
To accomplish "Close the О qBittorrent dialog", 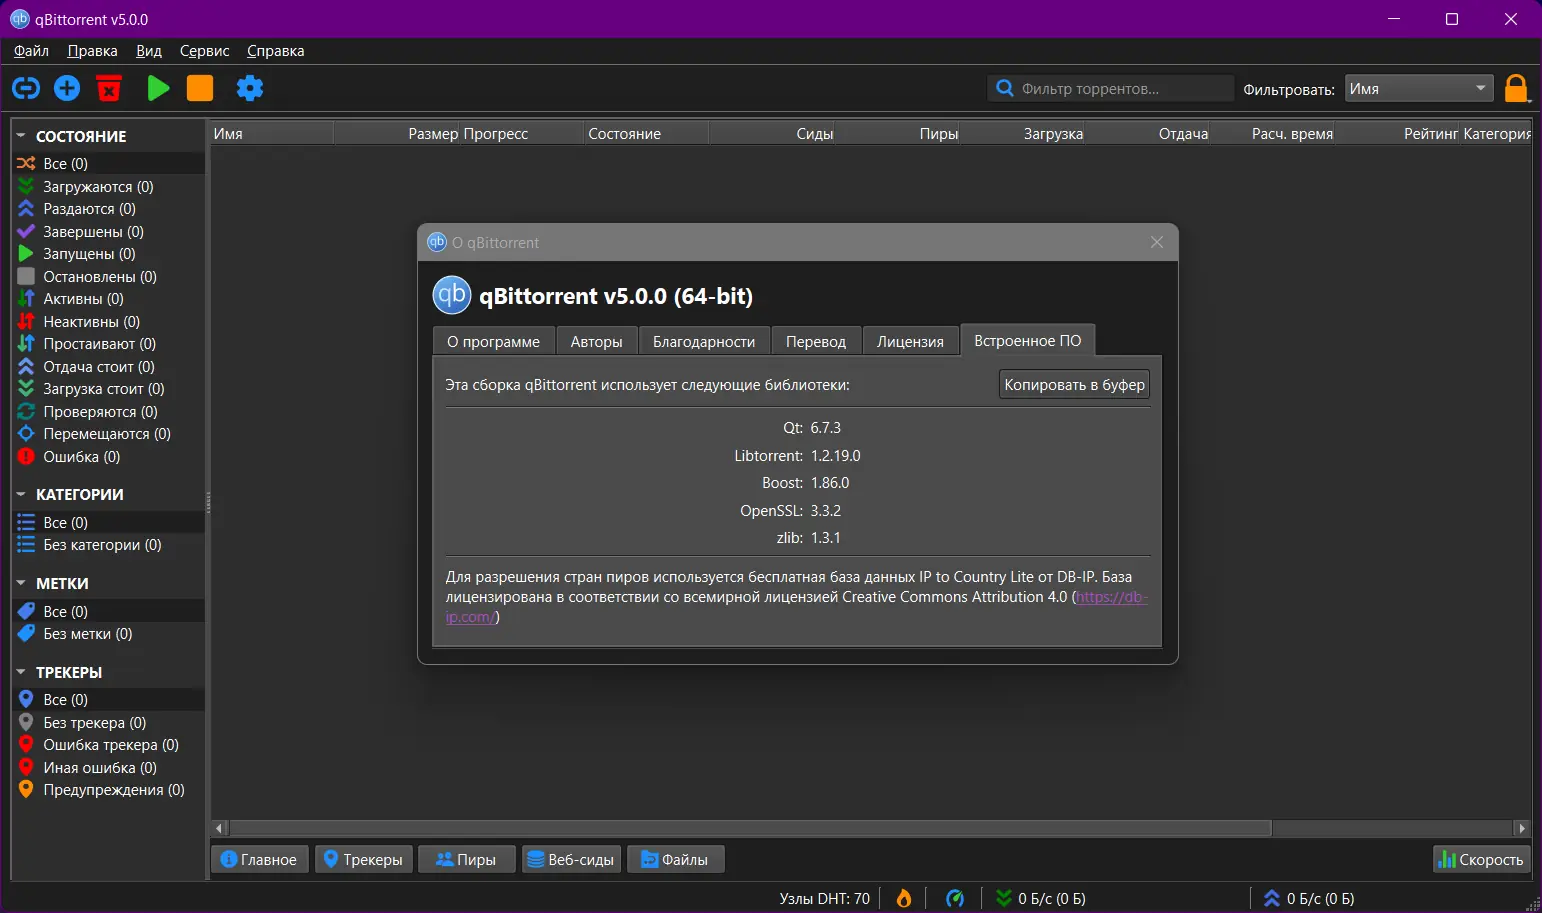I will point(1157,242).
